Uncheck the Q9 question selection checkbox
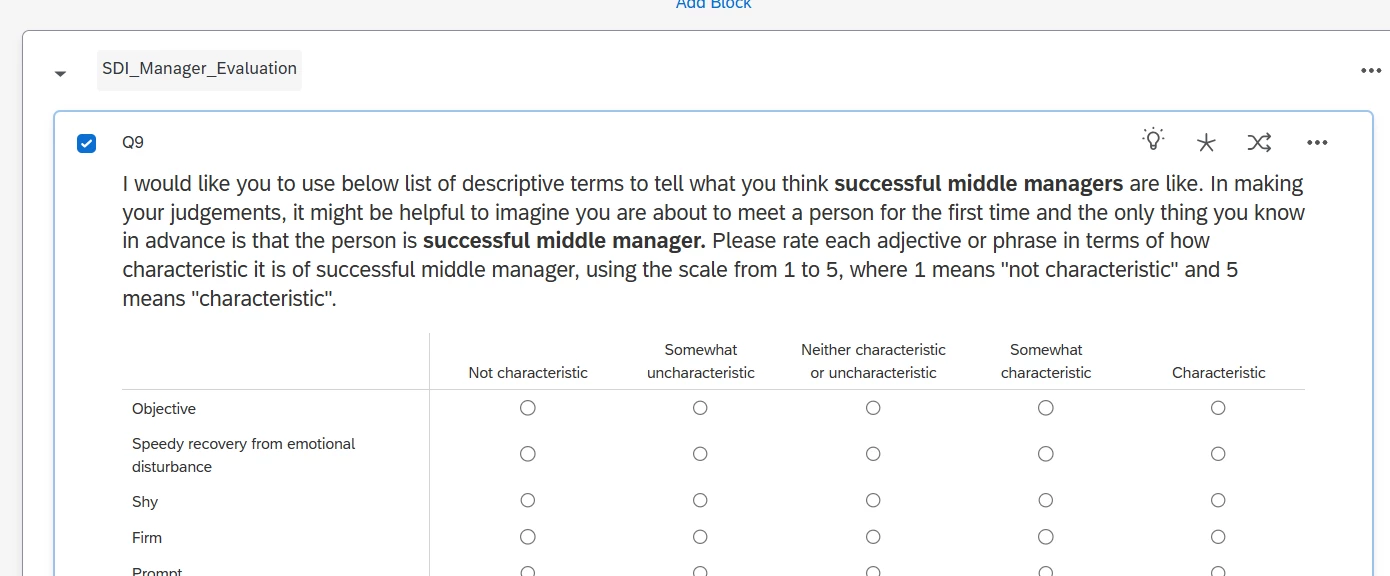1390x576 pixels. pos(87,143)
